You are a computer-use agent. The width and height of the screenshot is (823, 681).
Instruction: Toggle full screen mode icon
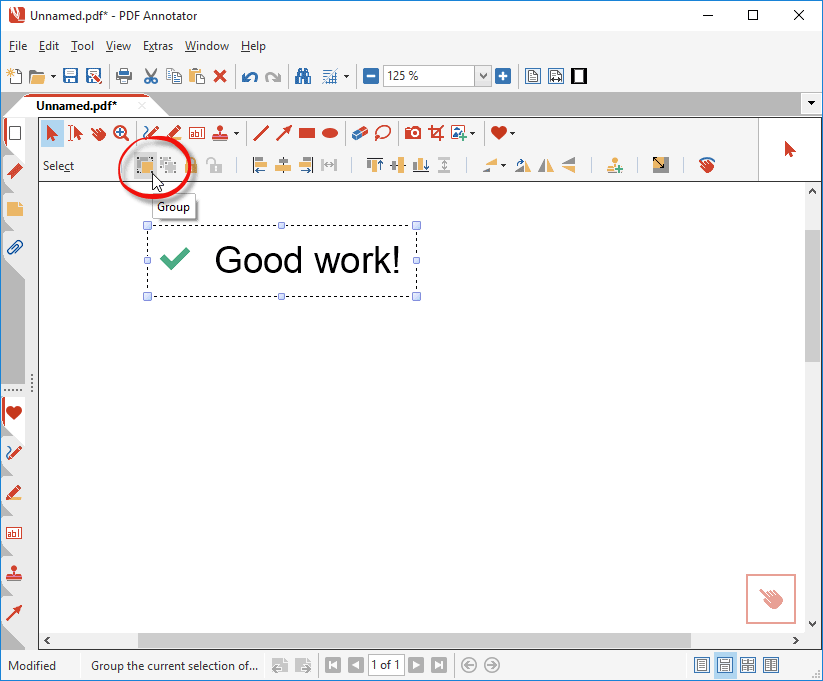tap(579, 76)
